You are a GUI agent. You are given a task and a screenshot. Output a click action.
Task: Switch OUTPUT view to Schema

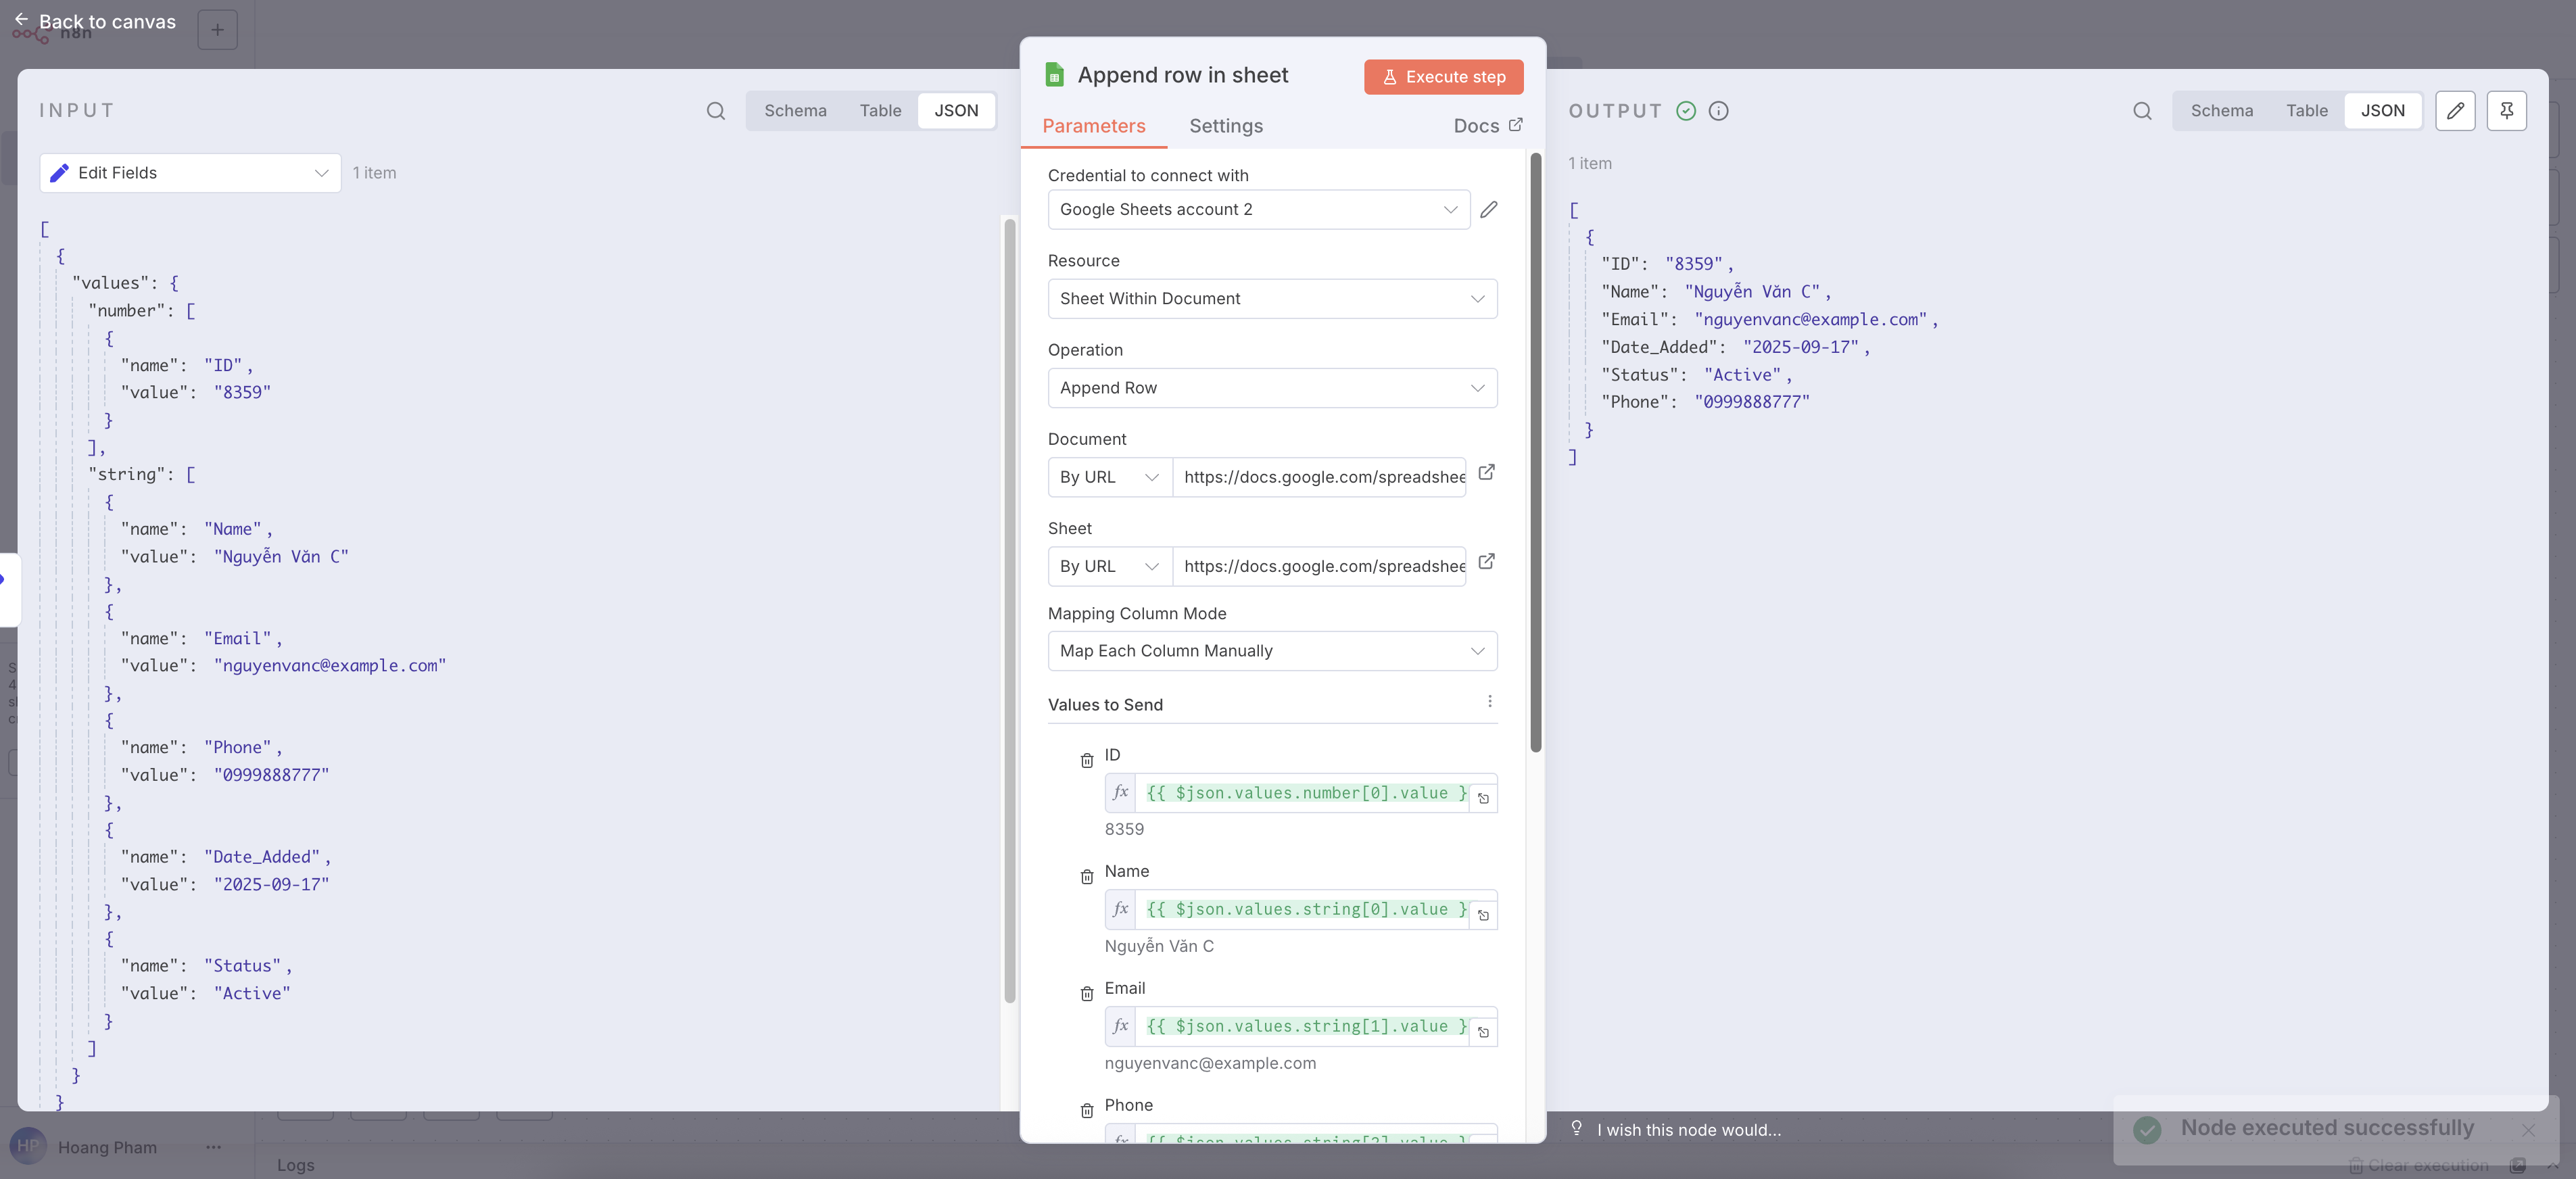(x=2221, y=111)
